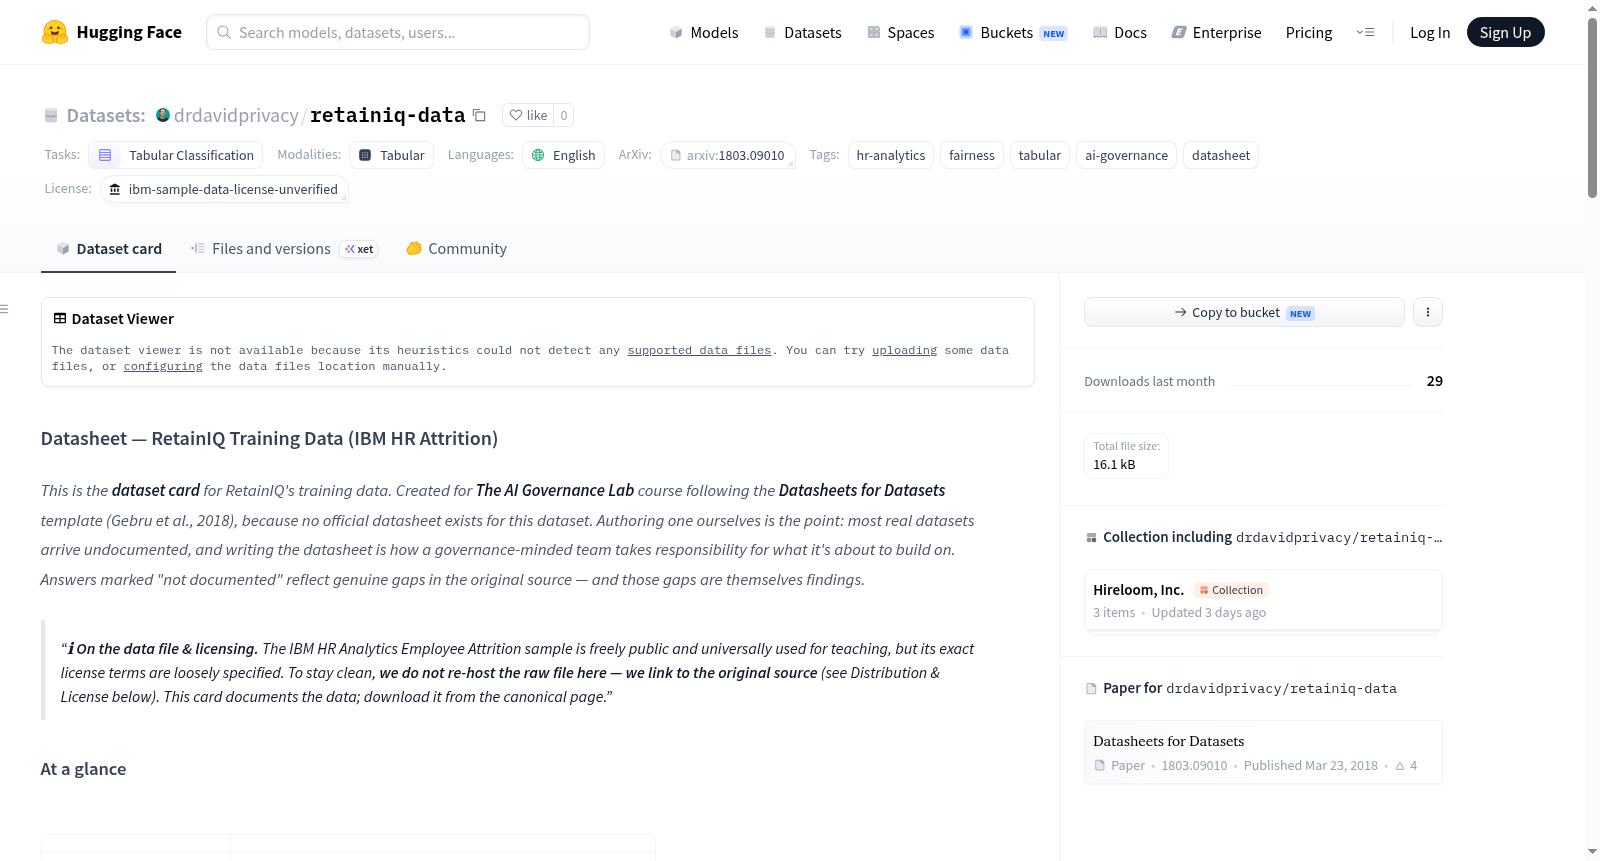Click the heart like button
The height and width of the screenshot is (861, 1600).
click(528, 115)
